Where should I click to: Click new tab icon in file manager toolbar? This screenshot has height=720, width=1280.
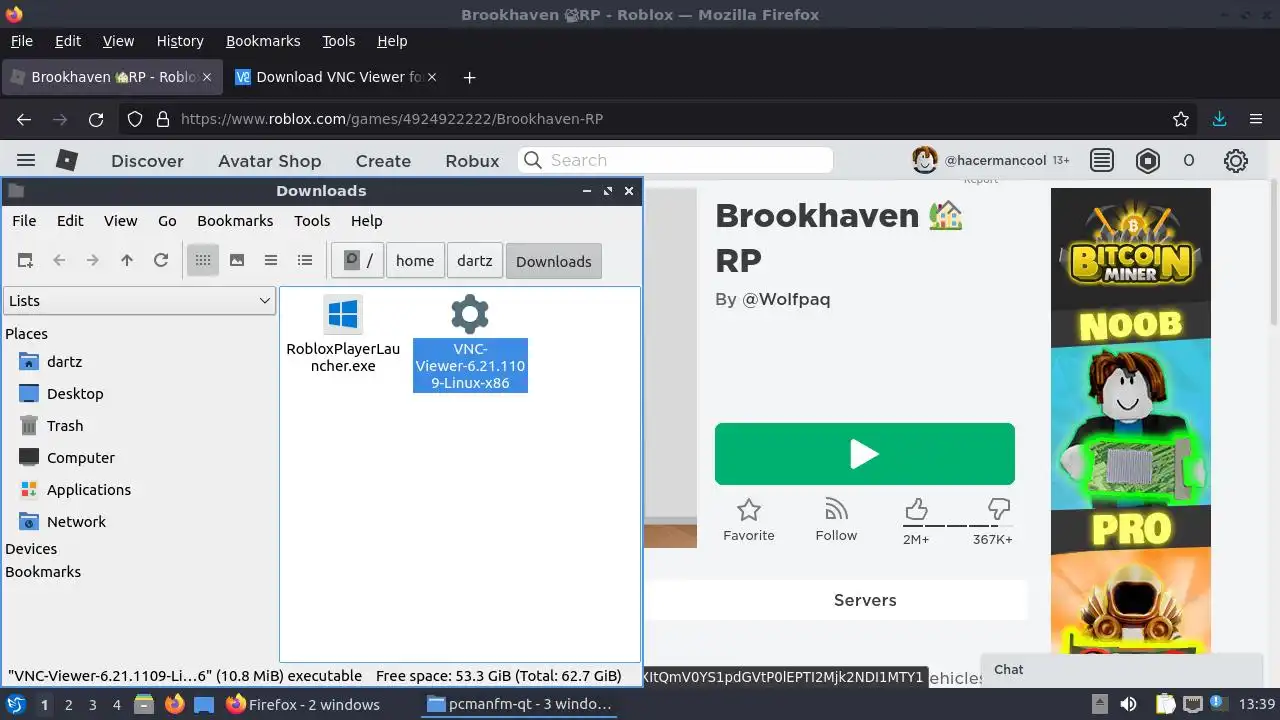(x=26, y=260)
